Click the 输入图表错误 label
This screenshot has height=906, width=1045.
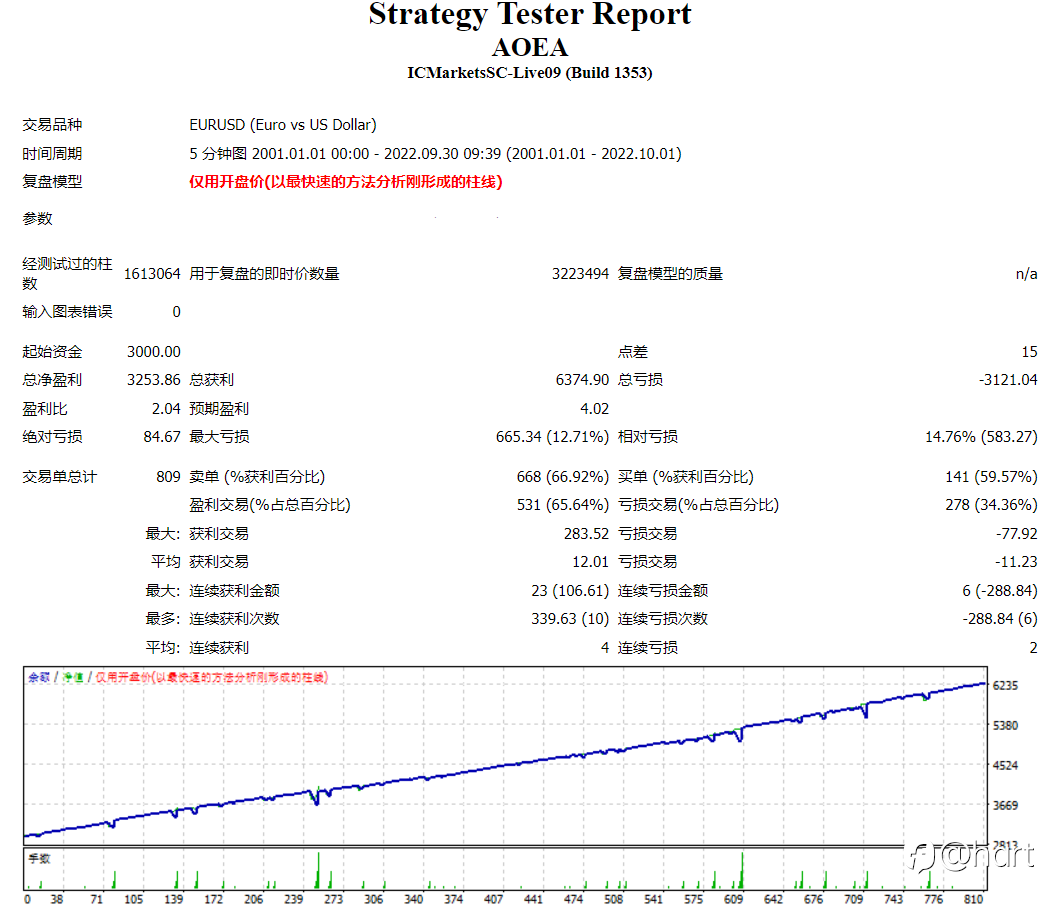67,312
